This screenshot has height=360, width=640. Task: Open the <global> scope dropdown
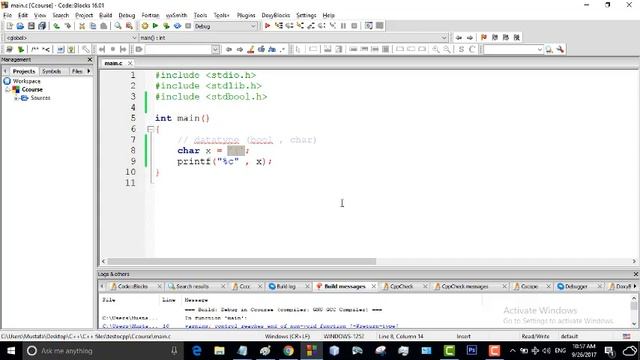[x=134, y=38]
